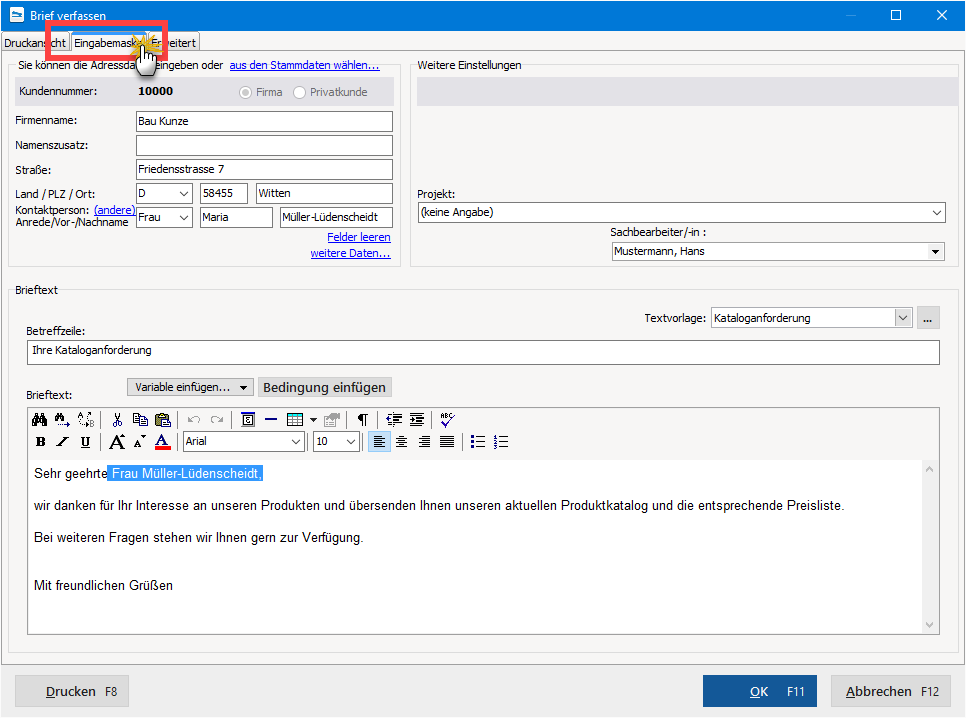Toggle underline formatting
Screen dimensions: 966x718
click(x=86, y=442)
